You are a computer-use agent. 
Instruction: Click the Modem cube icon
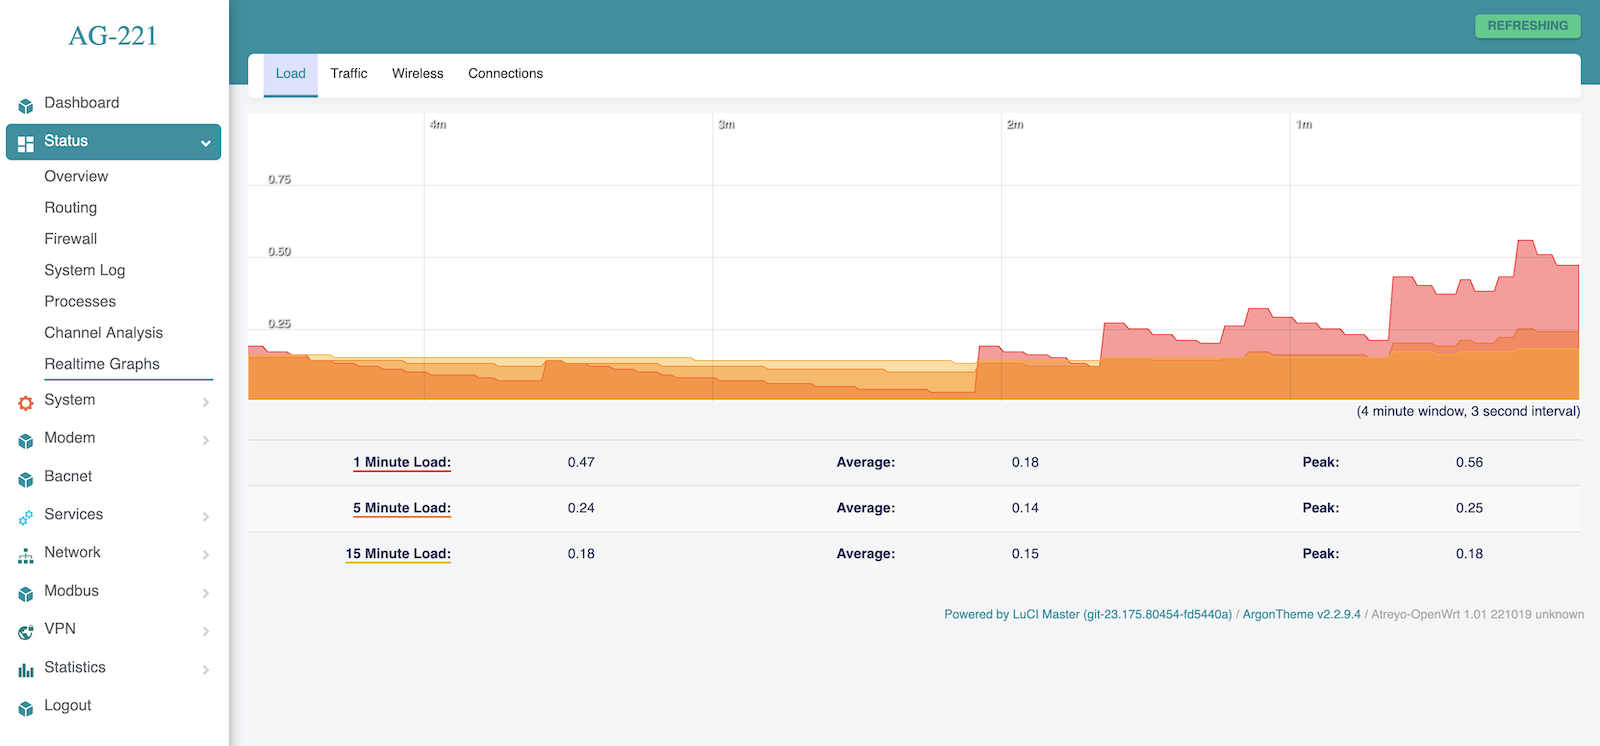[x=26, y=441]
